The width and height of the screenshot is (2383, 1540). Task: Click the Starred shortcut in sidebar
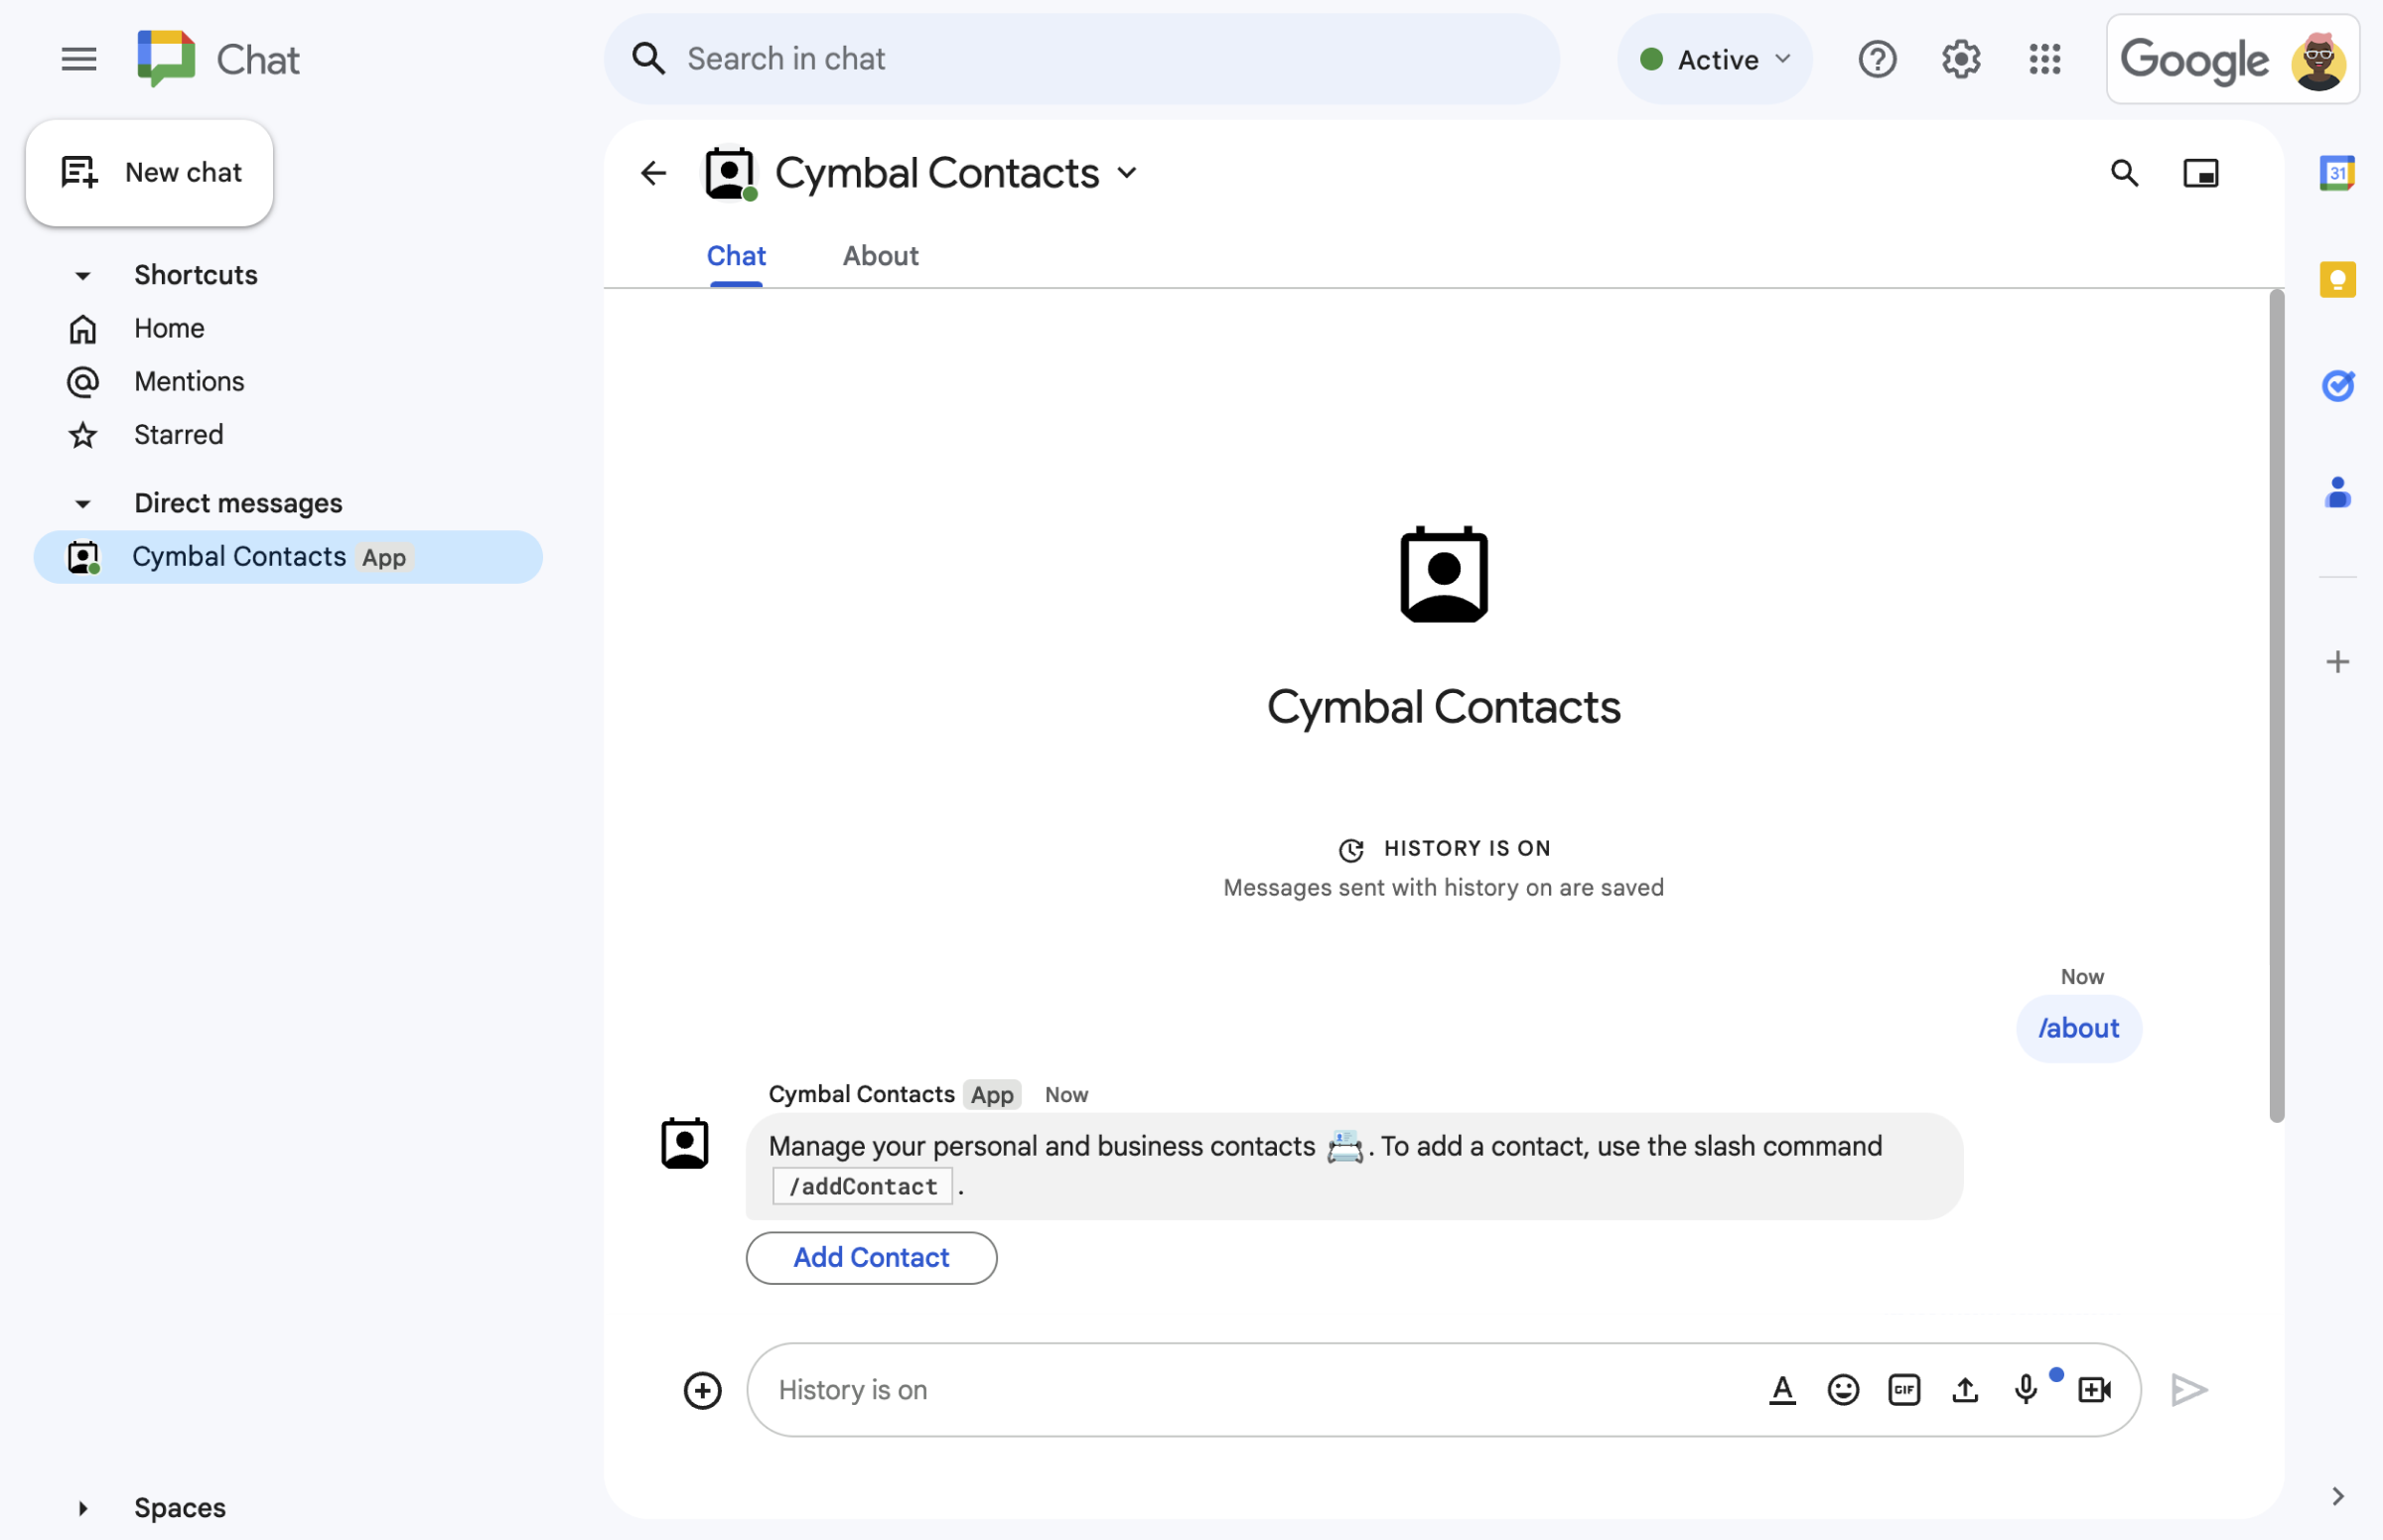pyautogui.click(x=179, y=434)
